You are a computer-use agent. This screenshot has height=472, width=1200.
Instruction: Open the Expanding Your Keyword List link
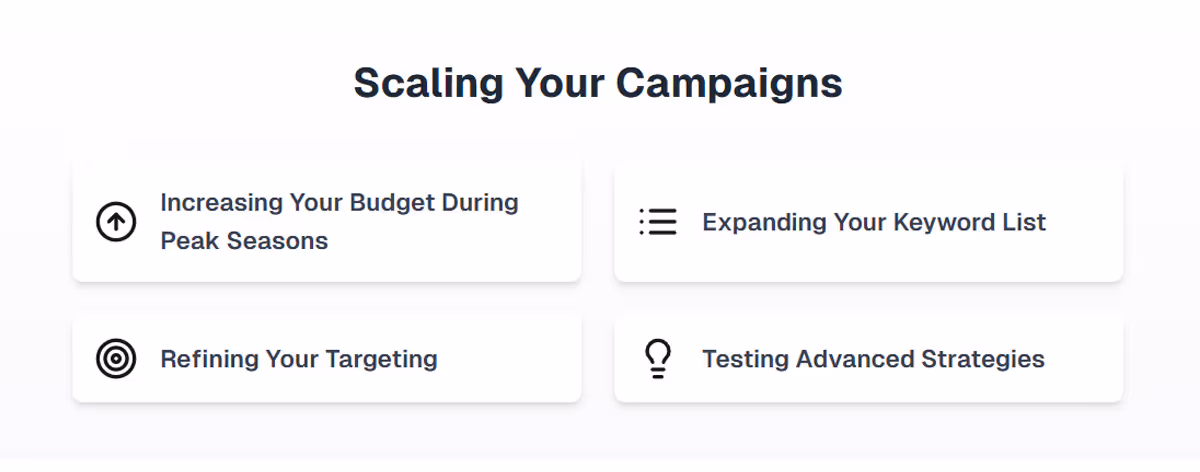pyautogui.click(x=874, y=221)
